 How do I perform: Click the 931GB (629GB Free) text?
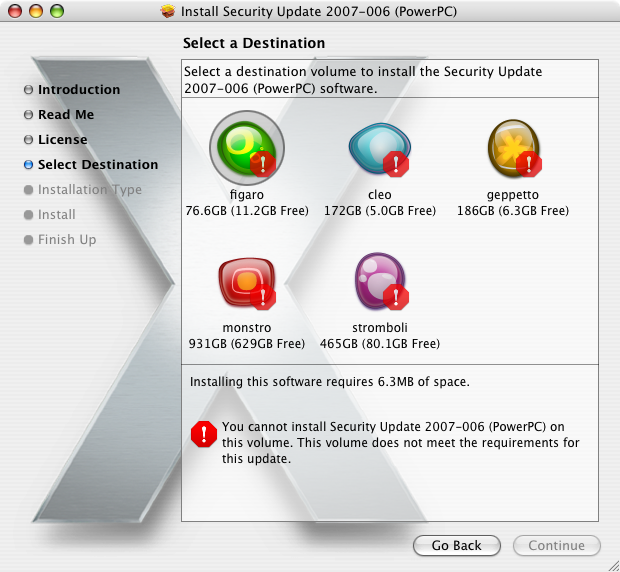247,344
